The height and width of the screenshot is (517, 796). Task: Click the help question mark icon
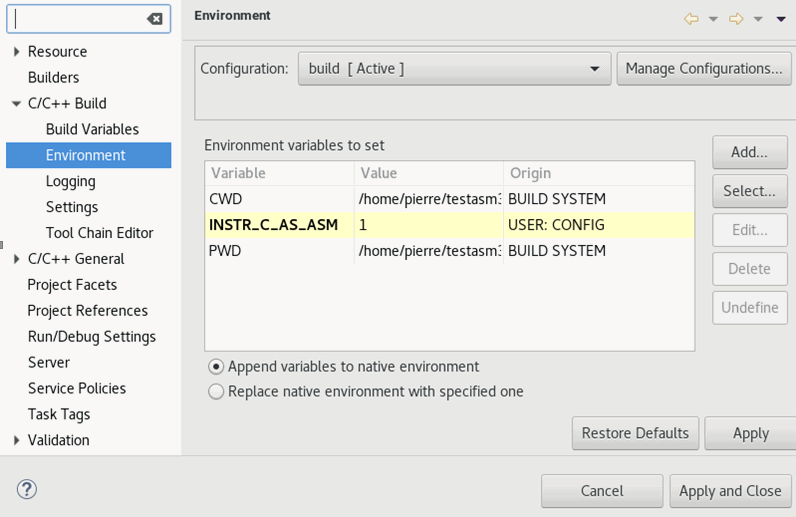(27, 489)
